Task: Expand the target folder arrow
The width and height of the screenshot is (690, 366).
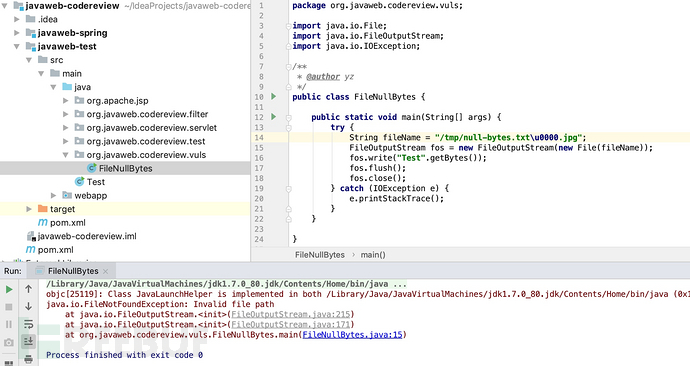Action: pyautogui.click(x=29, y=209)
